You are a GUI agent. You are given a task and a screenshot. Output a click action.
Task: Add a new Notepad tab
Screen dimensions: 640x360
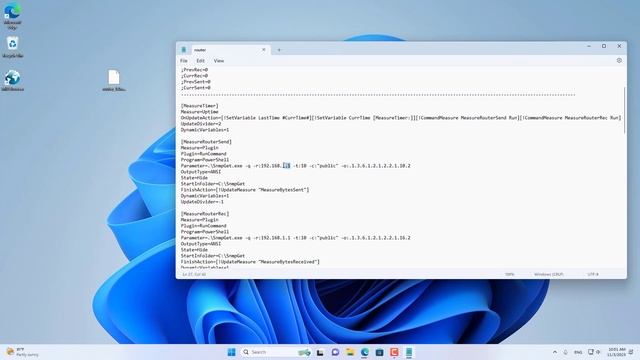click(x=279, y=50)
